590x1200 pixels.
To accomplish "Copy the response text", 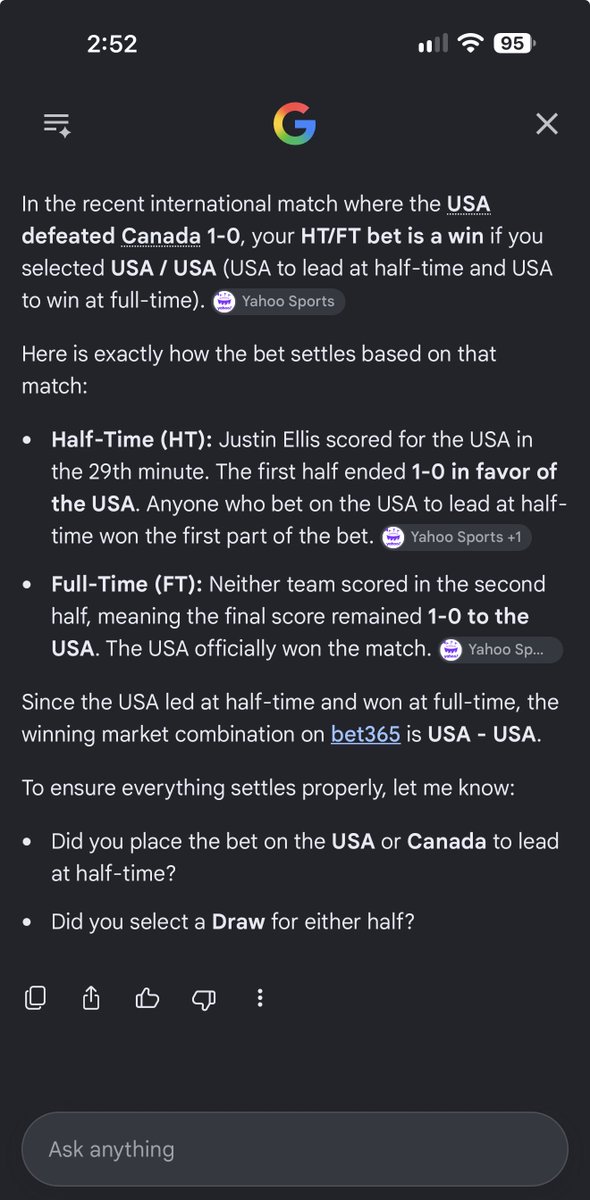I will pyautogui.click(x=36, y=997).
